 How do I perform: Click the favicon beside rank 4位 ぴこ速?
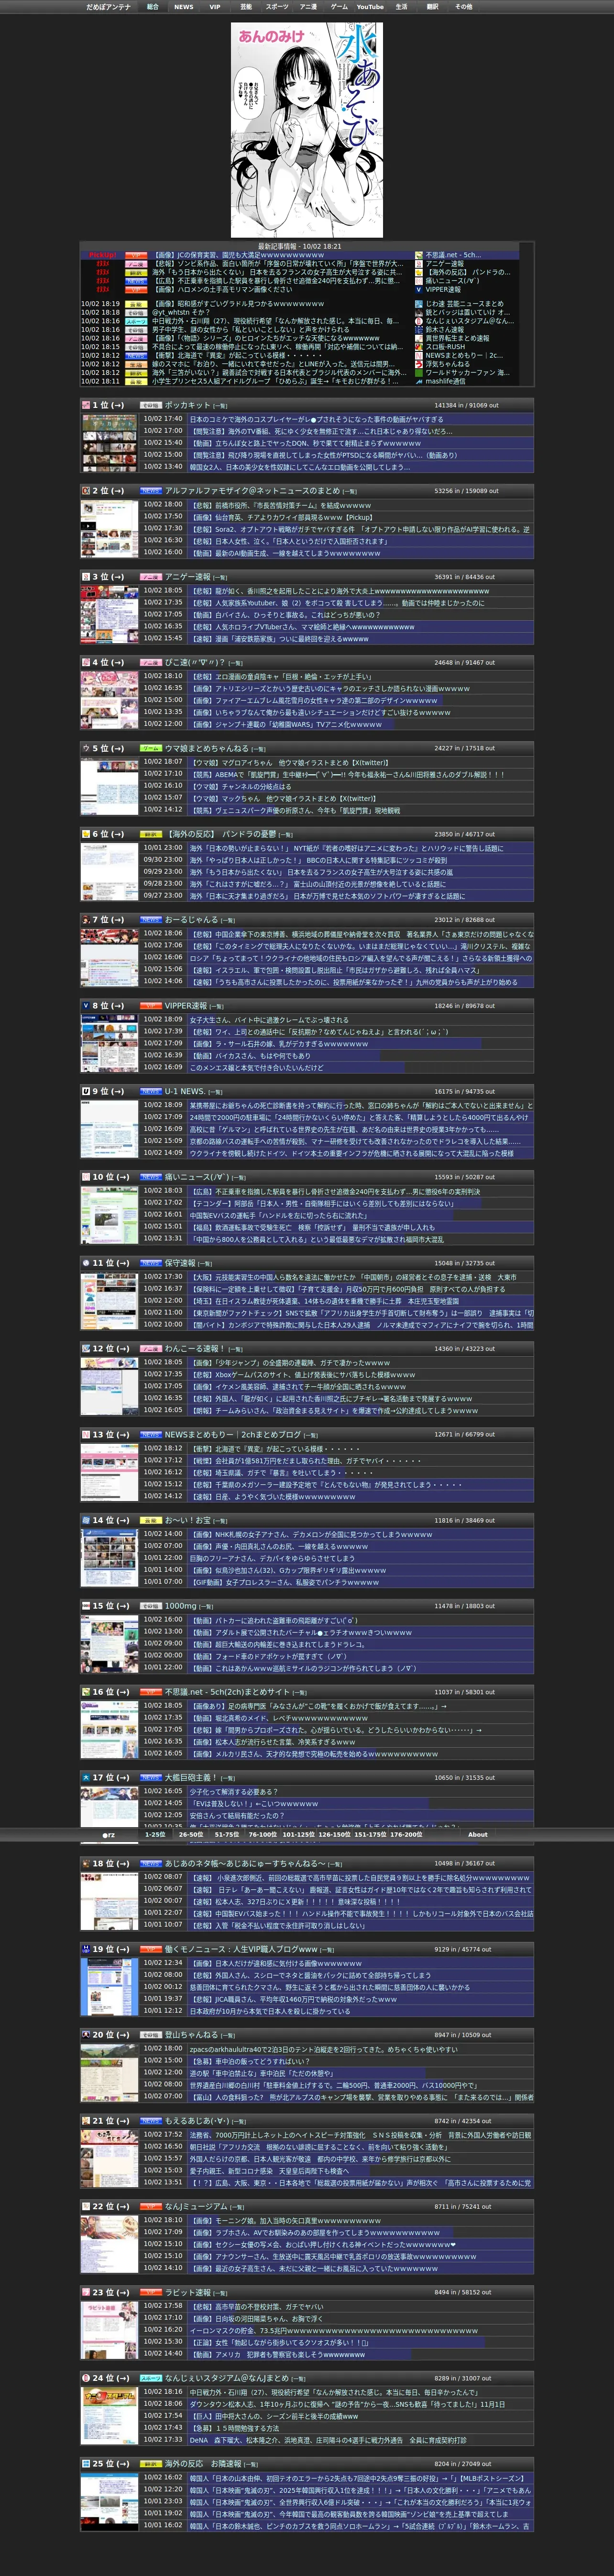click(x=86, y=662)
